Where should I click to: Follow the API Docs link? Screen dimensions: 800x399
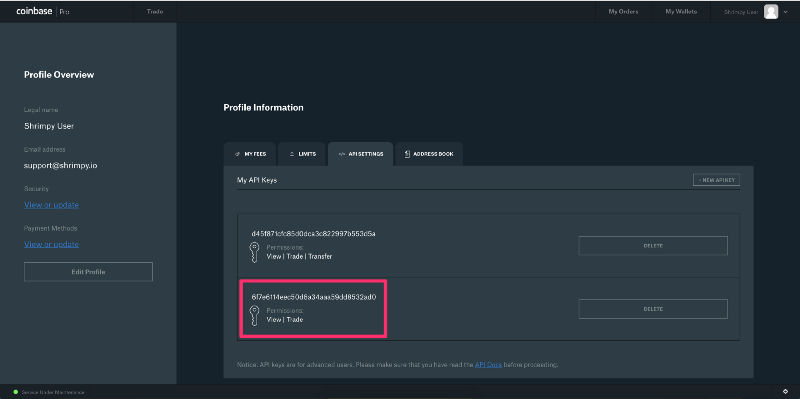[488, 365]
